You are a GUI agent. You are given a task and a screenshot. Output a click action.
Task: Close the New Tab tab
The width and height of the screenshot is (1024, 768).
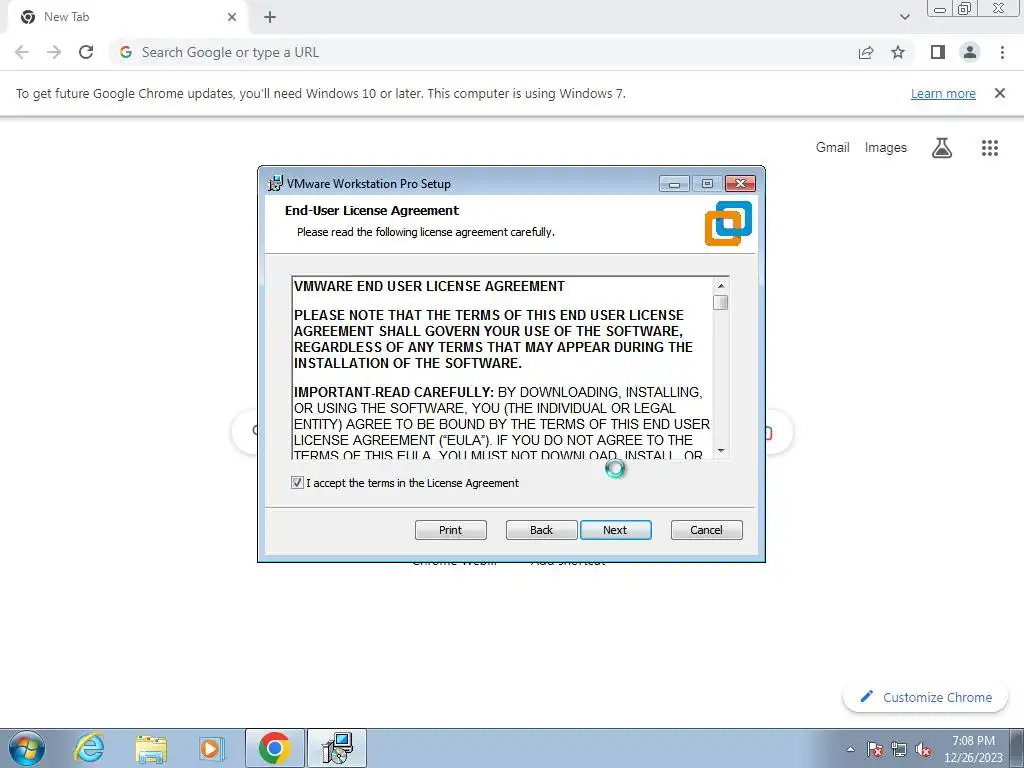tap(232, 17)
